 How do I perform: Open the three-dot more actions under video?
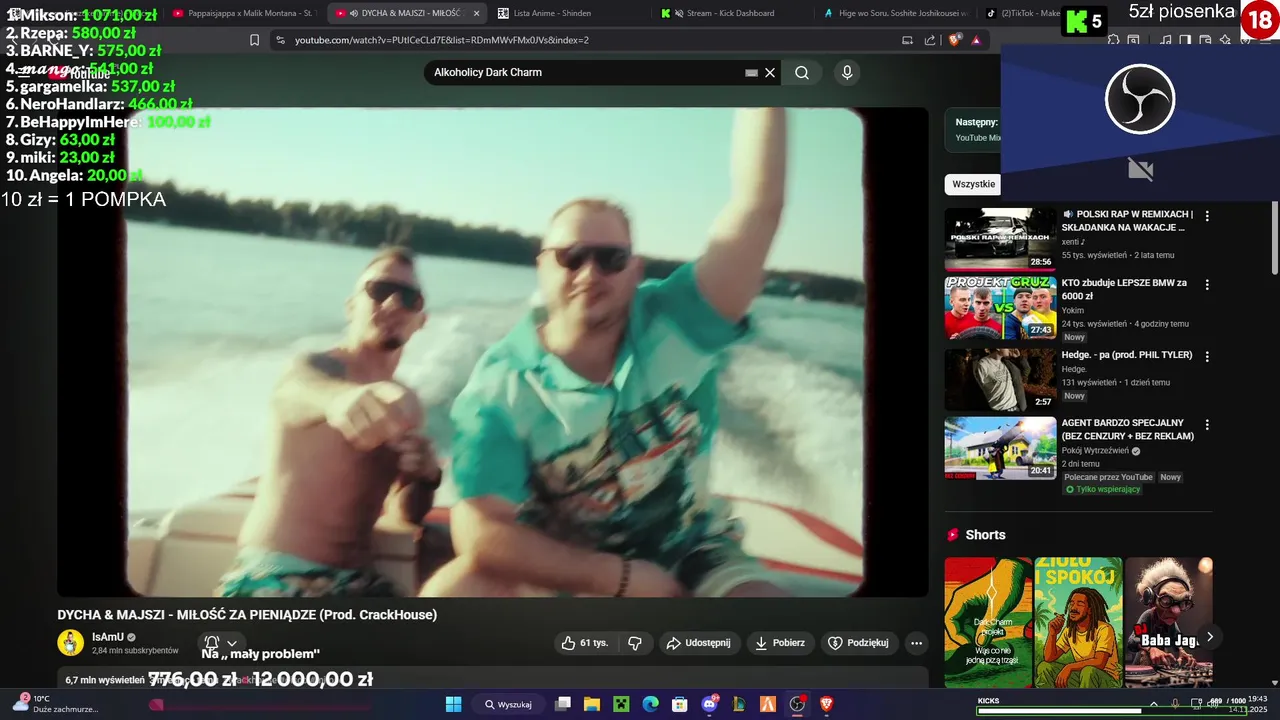[915, 643]
